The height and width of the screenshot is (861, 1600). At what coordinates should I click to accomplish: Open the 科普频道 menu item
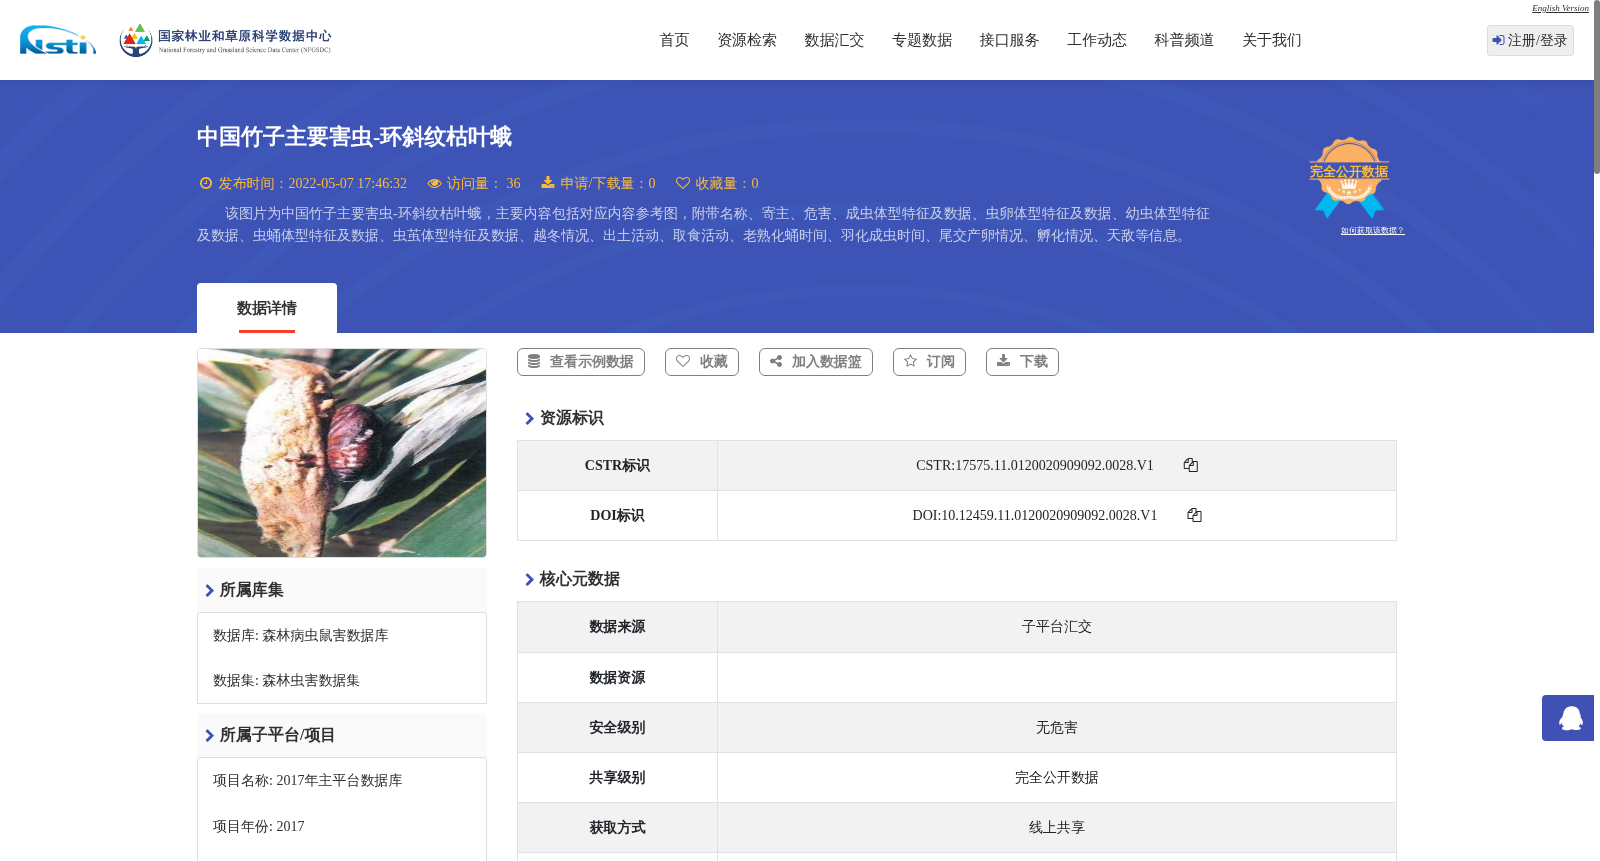(1184, 40)
